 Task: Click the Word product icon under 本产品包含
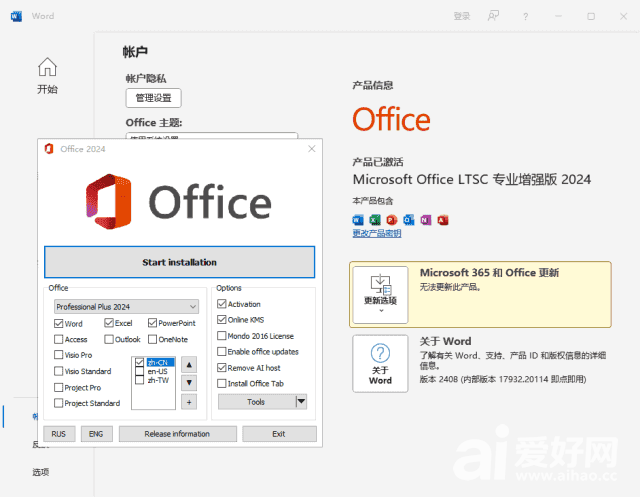click(x=358, y=220)
